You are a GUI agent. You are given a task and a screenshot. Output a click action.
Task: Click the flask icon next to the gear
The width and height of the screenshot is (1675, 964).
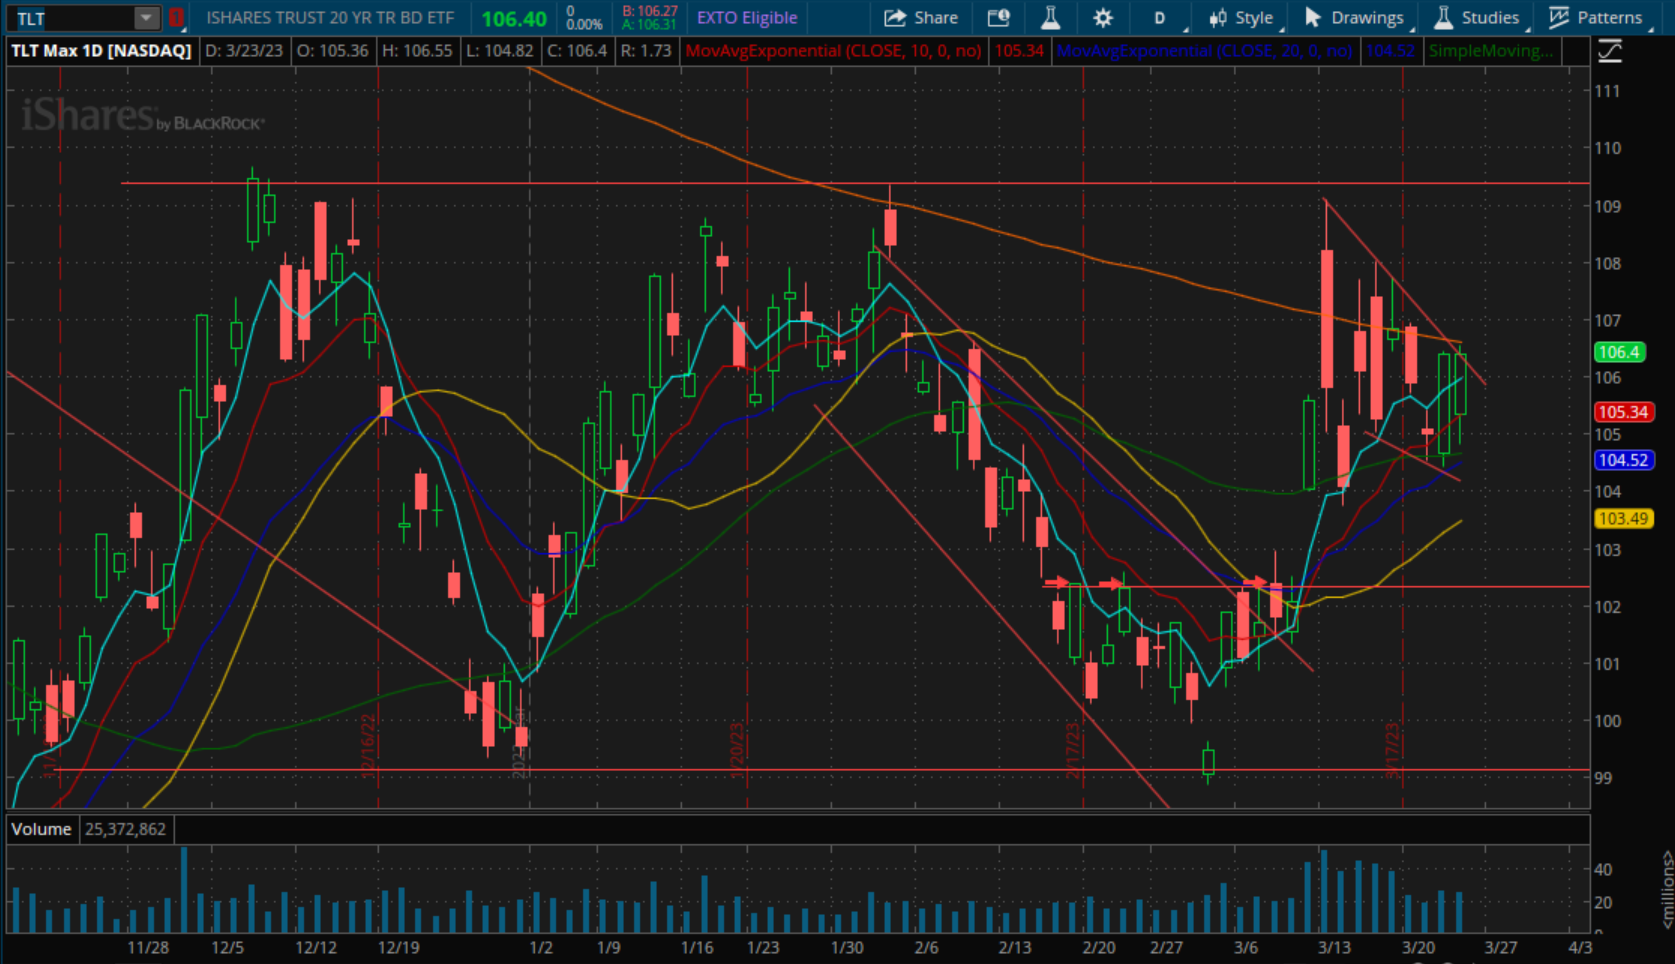[x=1050, y=17]
